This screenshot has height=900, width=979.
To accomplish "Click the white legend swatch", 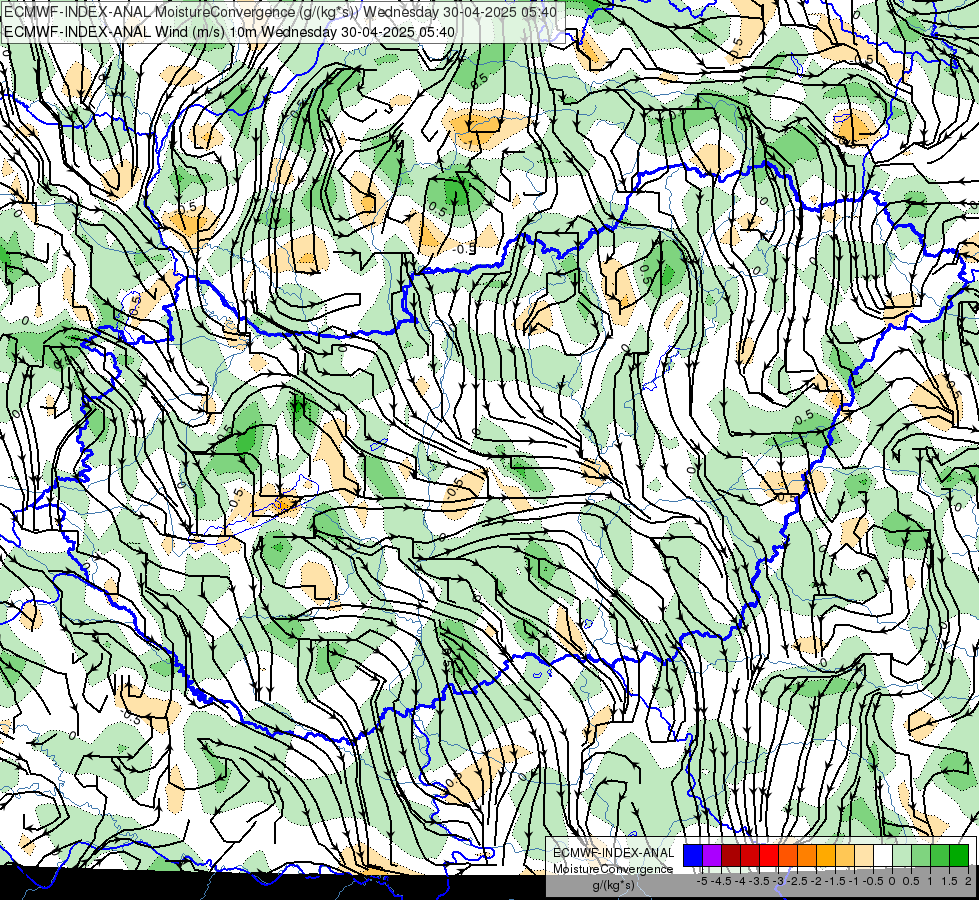I will (883, 855).
